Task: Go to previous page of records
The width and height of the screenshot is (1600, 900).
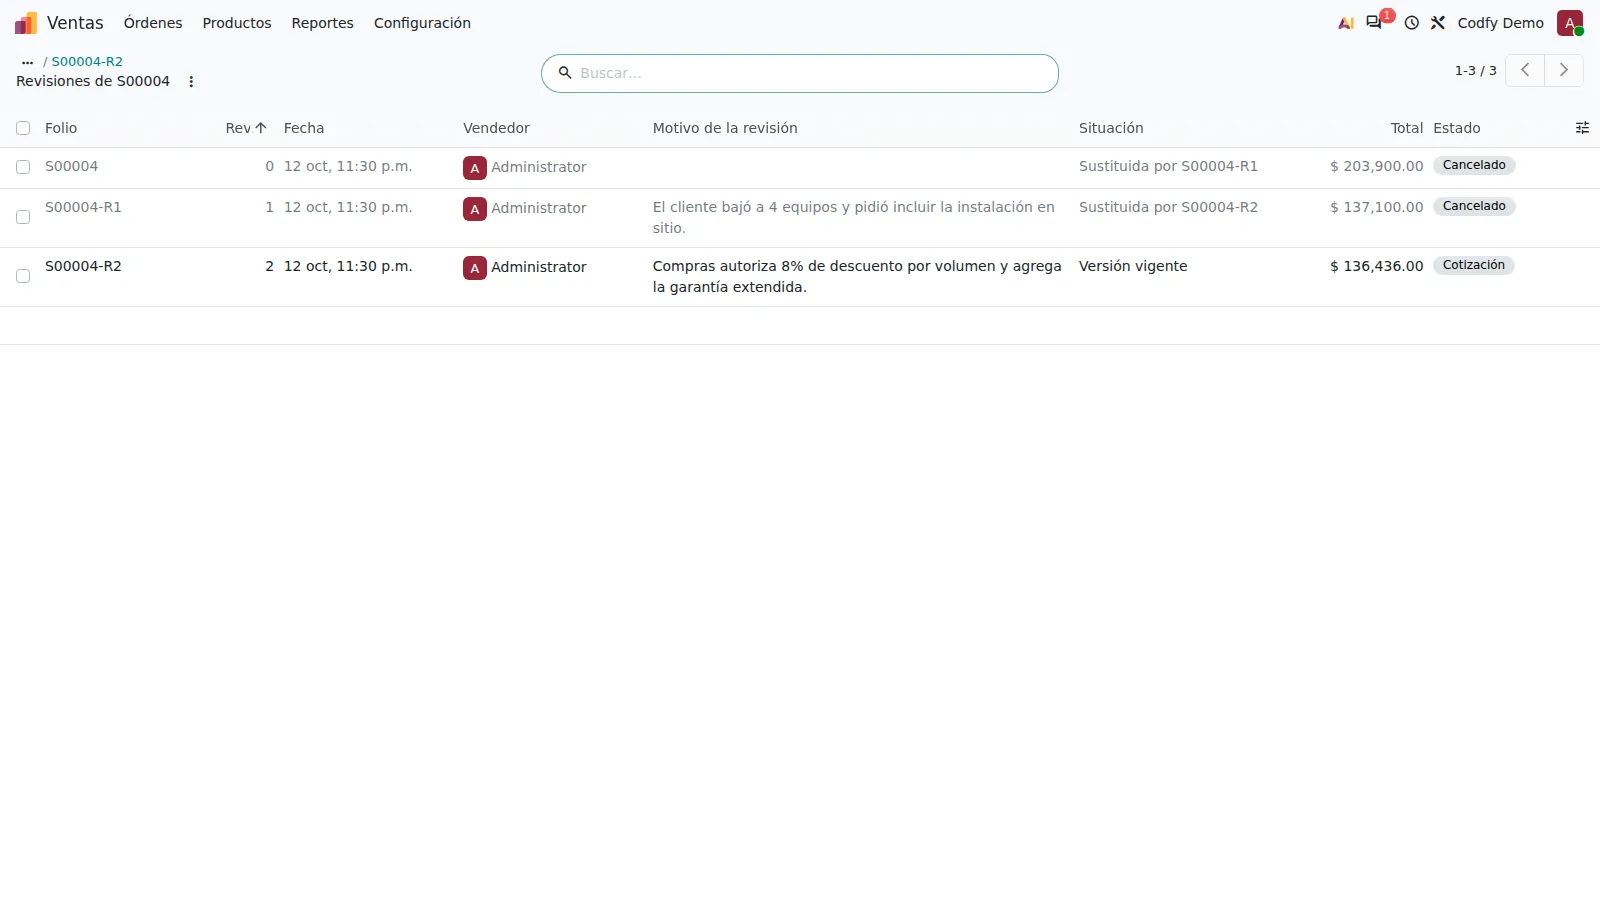Action: tap(1525, 70)
